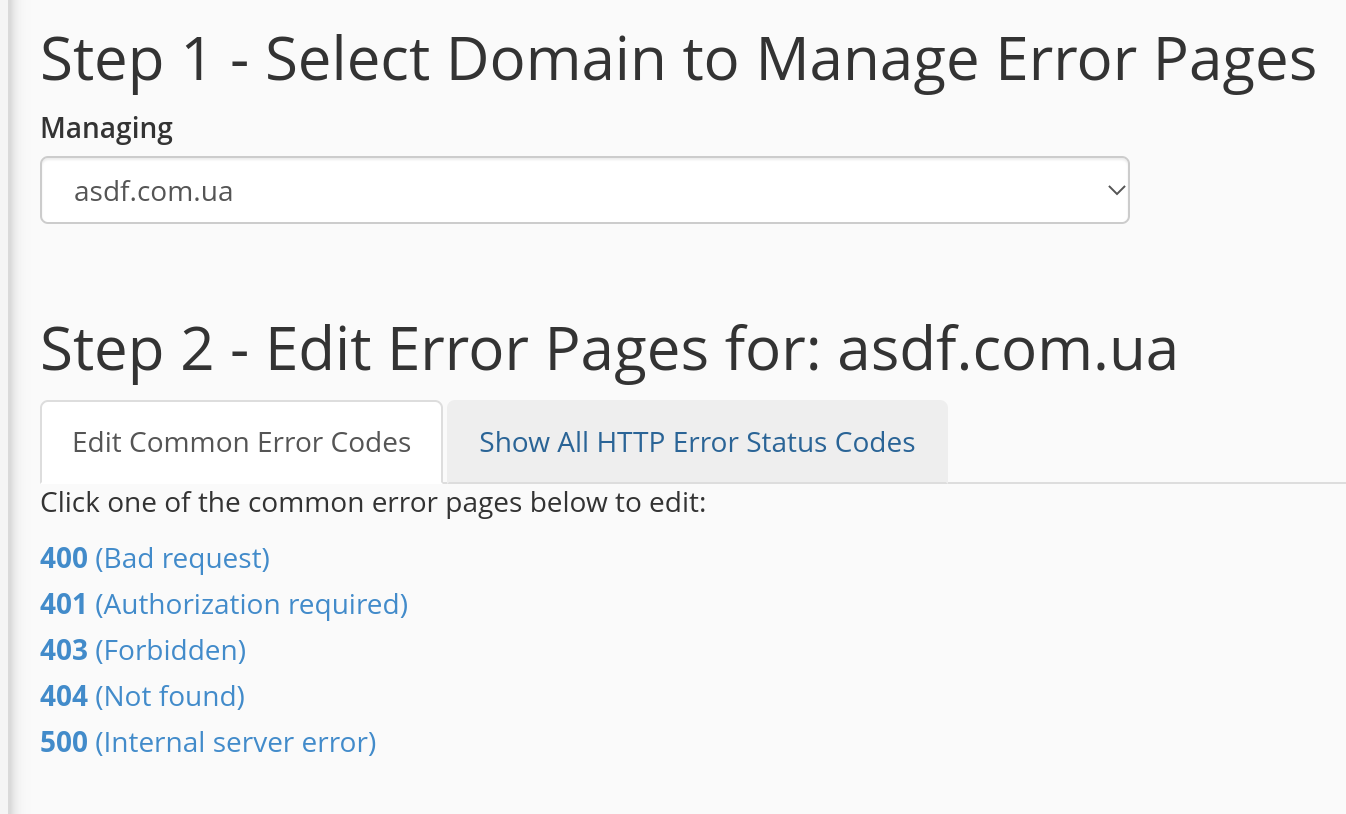Edit the 404 Not found page
Viewport: 1346px width, 814px height.
click(x=142, y=696)
